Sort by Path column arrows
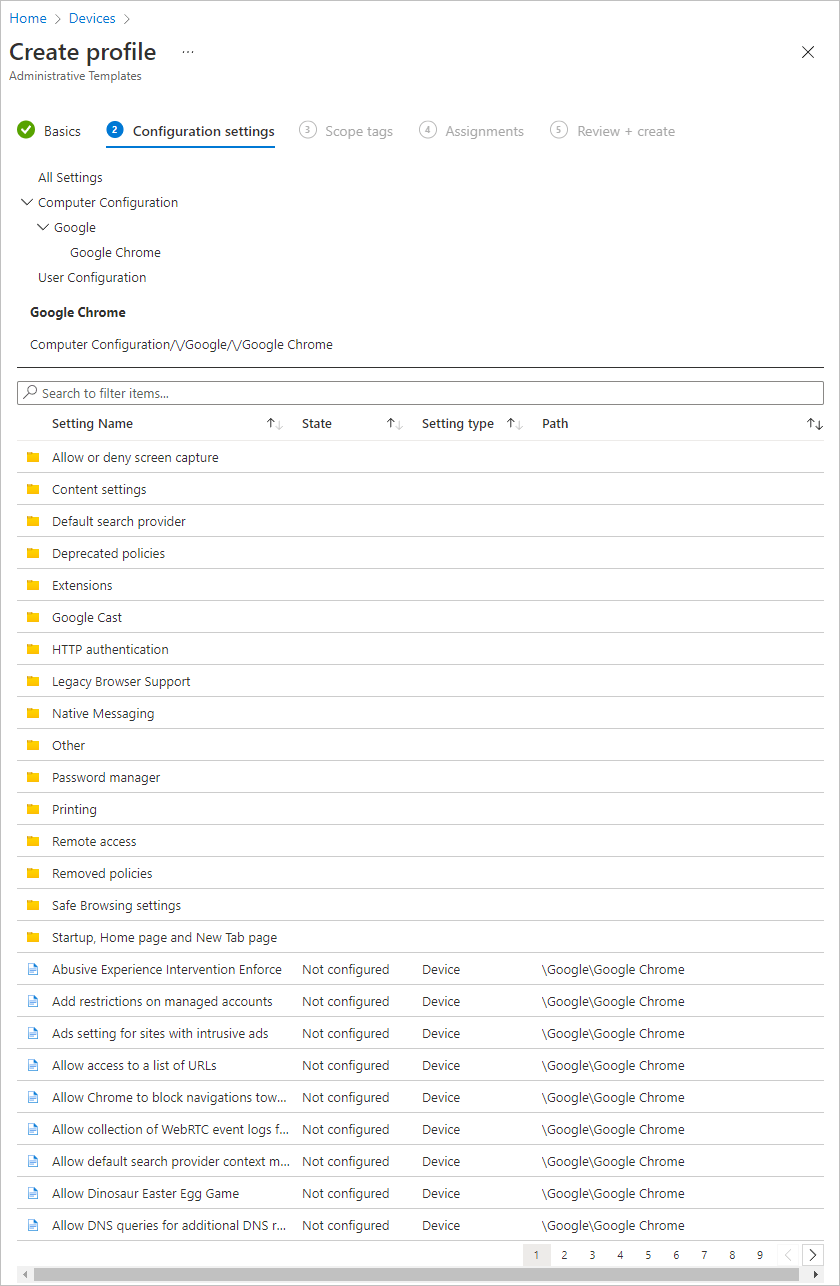 [815, 424]
